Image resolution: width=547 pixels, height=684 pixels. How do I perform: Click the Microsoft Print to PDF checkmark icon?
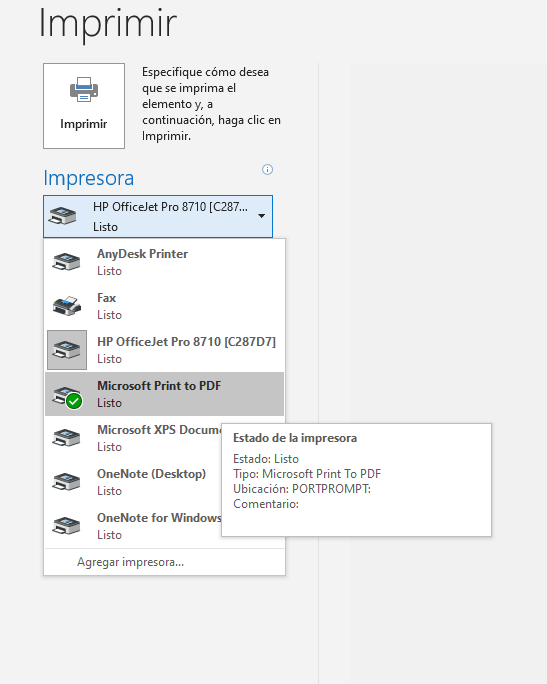74,401
